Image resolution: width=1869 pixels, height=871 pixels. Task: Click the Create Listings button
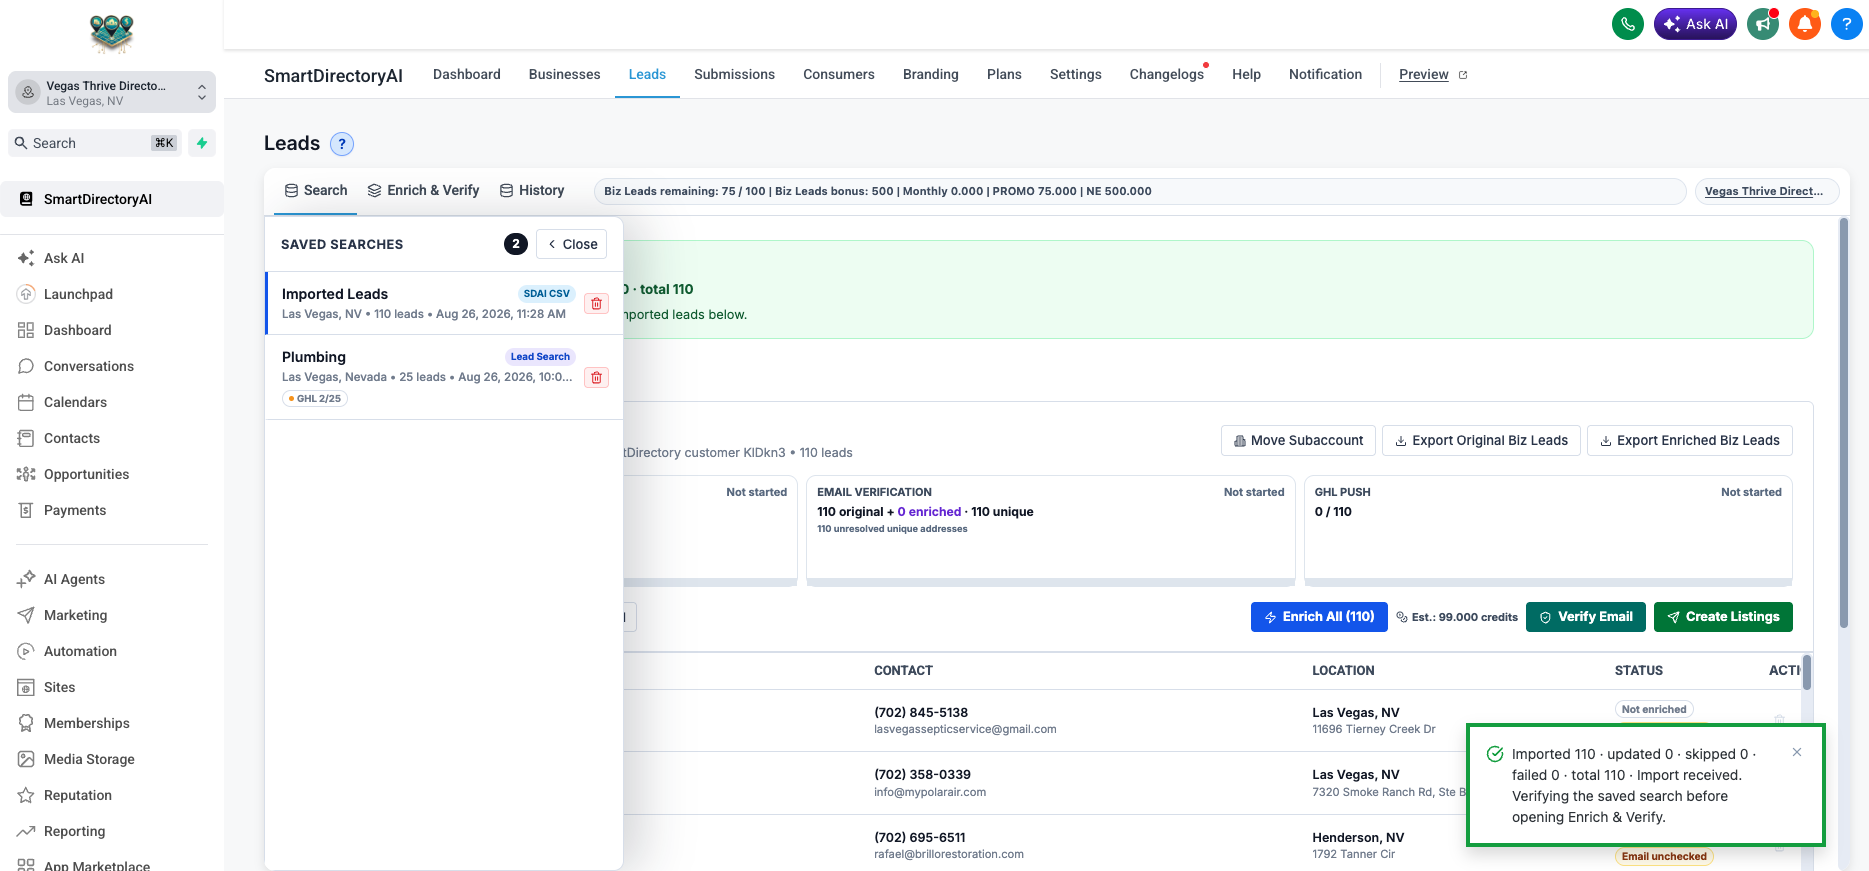pyautogui.click(x=1723, y=617)
